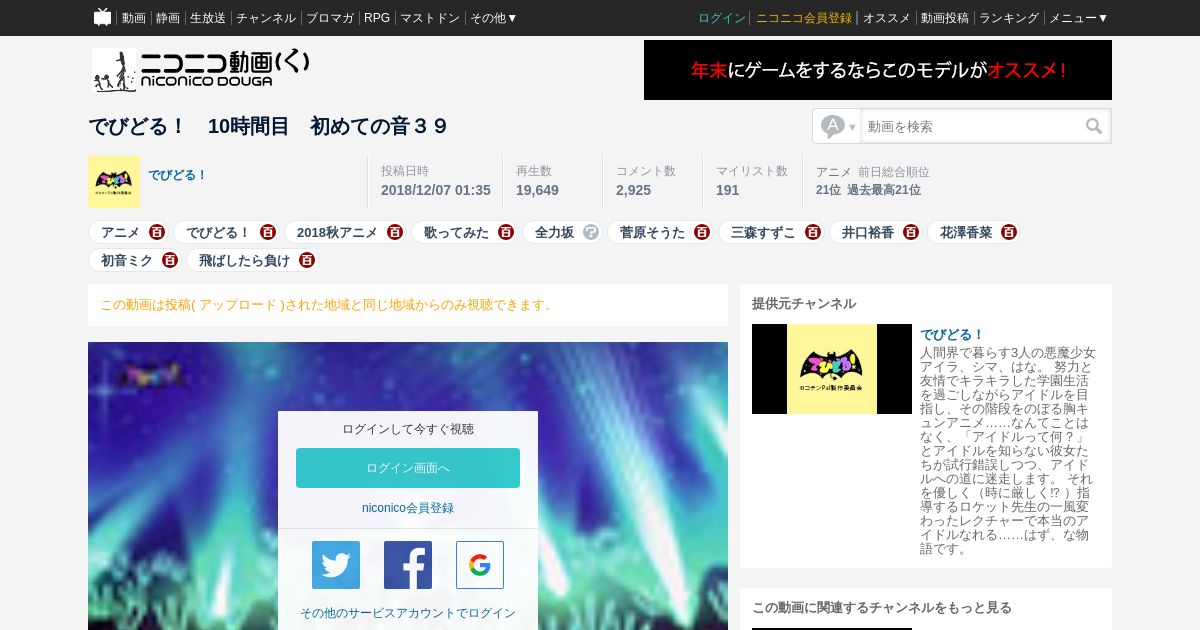Image resolution: width=1200 pixels, height=630 pixels.
Task: Go to 静画 in top navigation
Action: pos(168,18)
